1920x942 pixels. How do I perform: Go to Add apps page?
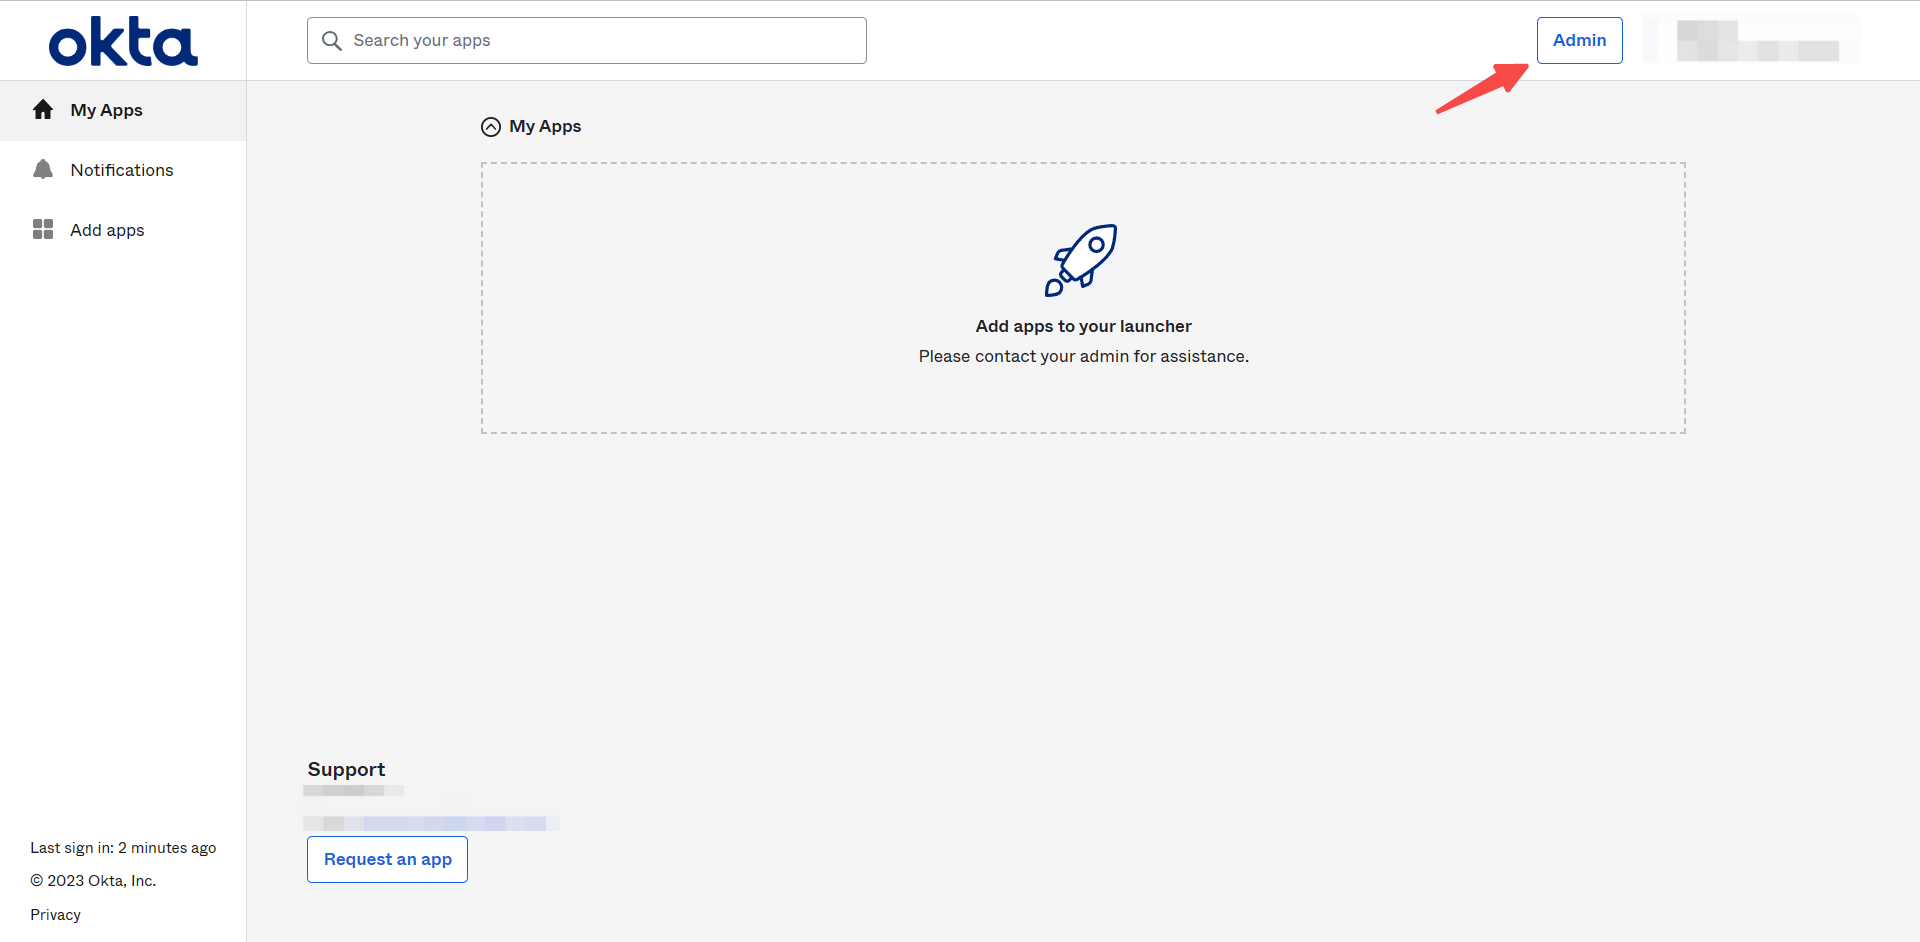(123, 230)
